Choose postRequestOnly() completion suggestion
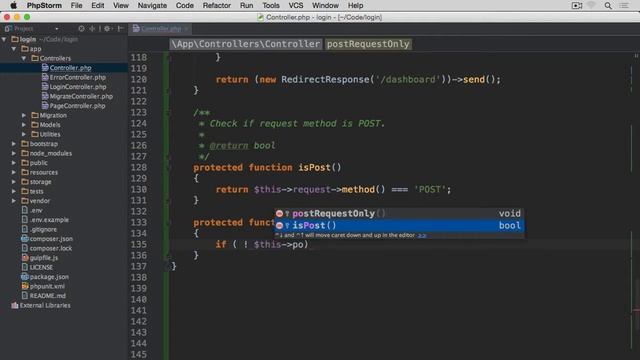The image size is (640, 360). pyautogui.click(x=399, y=213)
